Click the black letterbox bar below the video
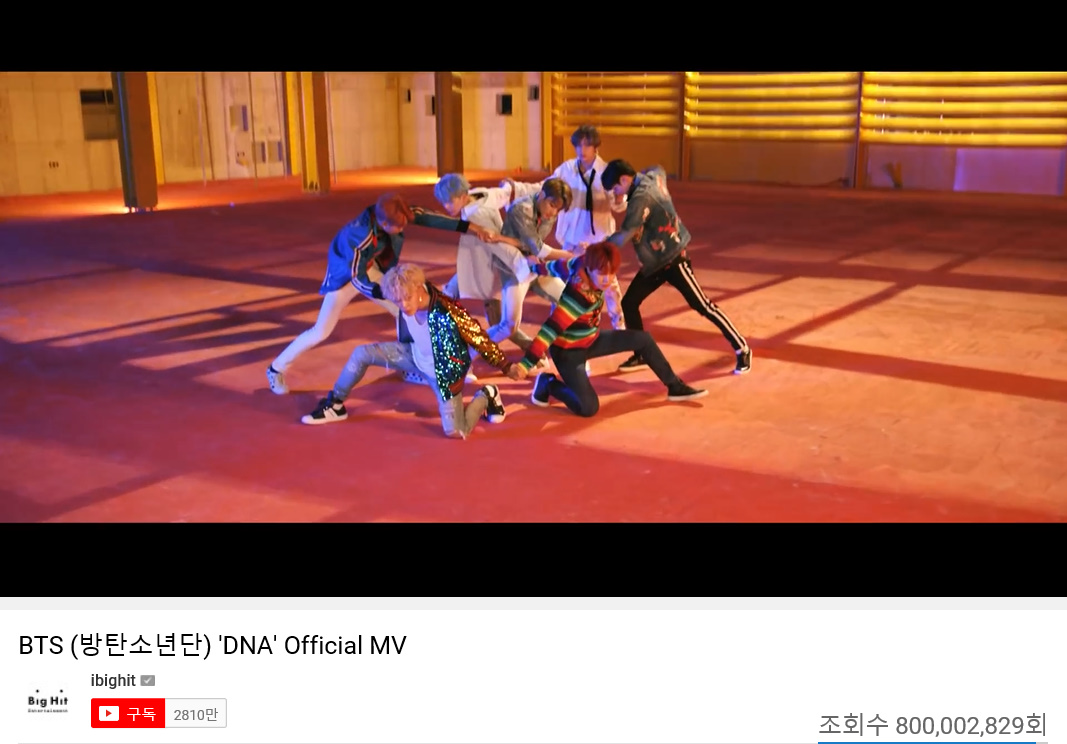Screen dimensions: 1067x744 [x=534, y=560]
